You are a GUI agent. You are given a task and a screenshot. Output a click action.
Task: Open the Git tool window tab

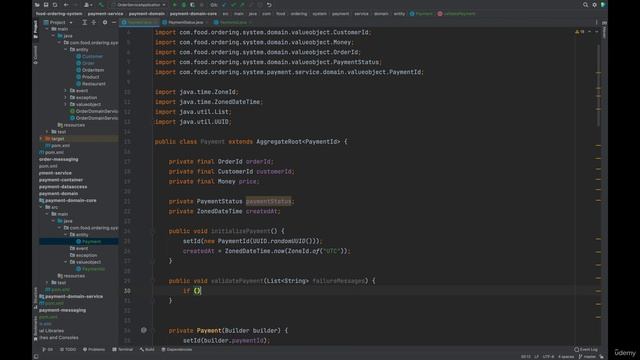click(x=48, y=349)
